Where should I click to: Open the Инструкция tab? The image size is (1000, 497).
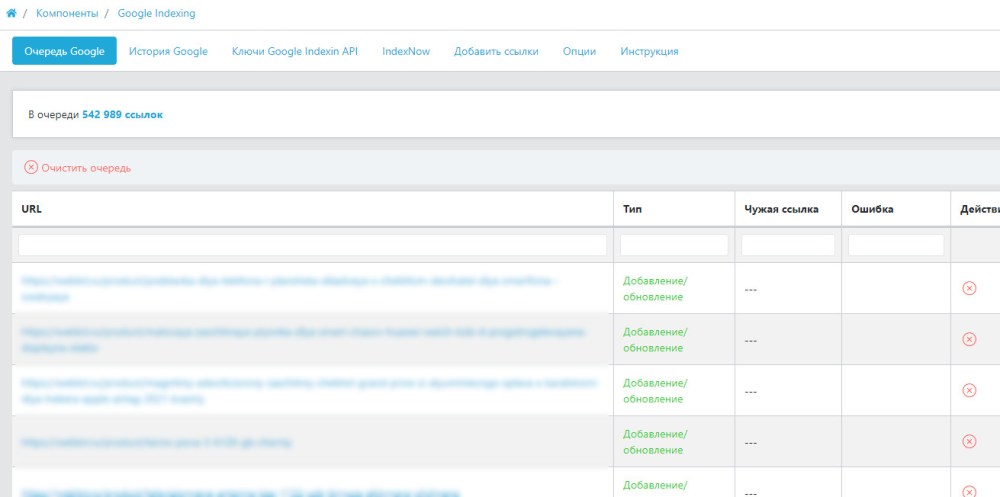[x=649, y=52]
